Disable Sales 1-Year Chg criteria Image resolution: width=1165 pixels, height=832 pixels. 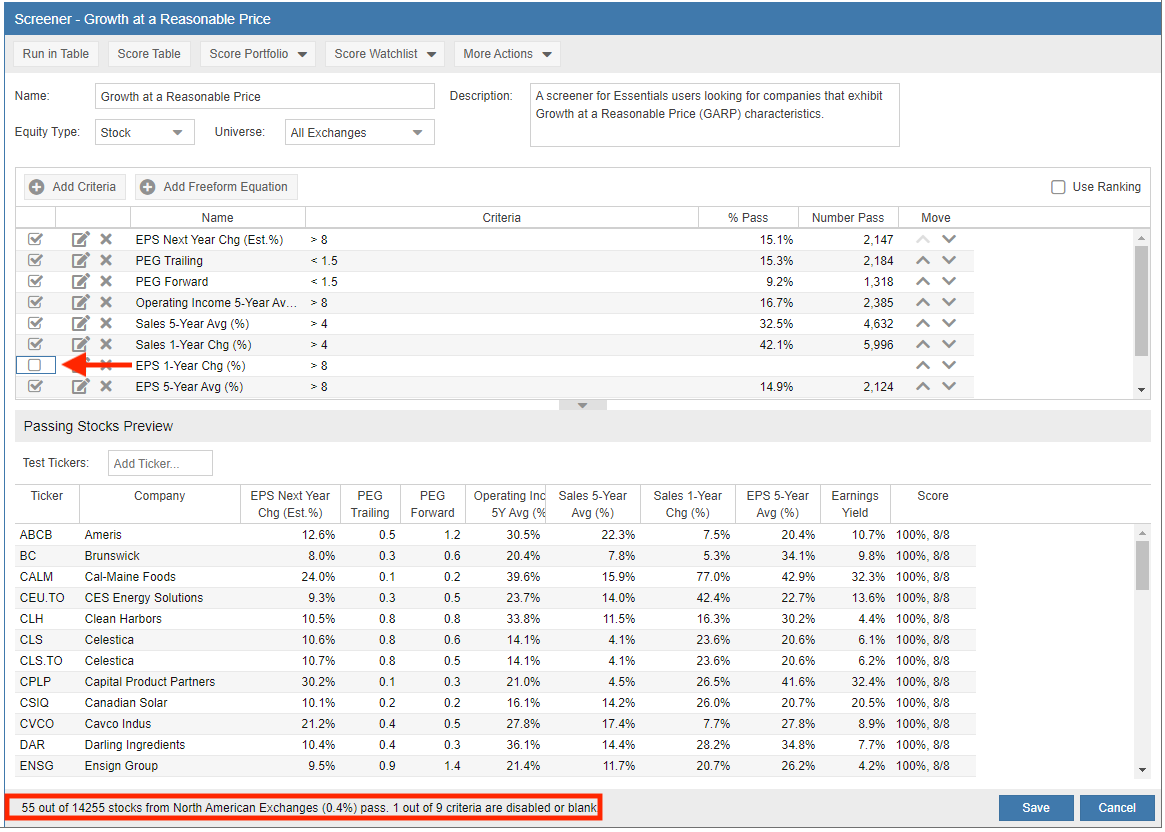click(x=35, y=344)
